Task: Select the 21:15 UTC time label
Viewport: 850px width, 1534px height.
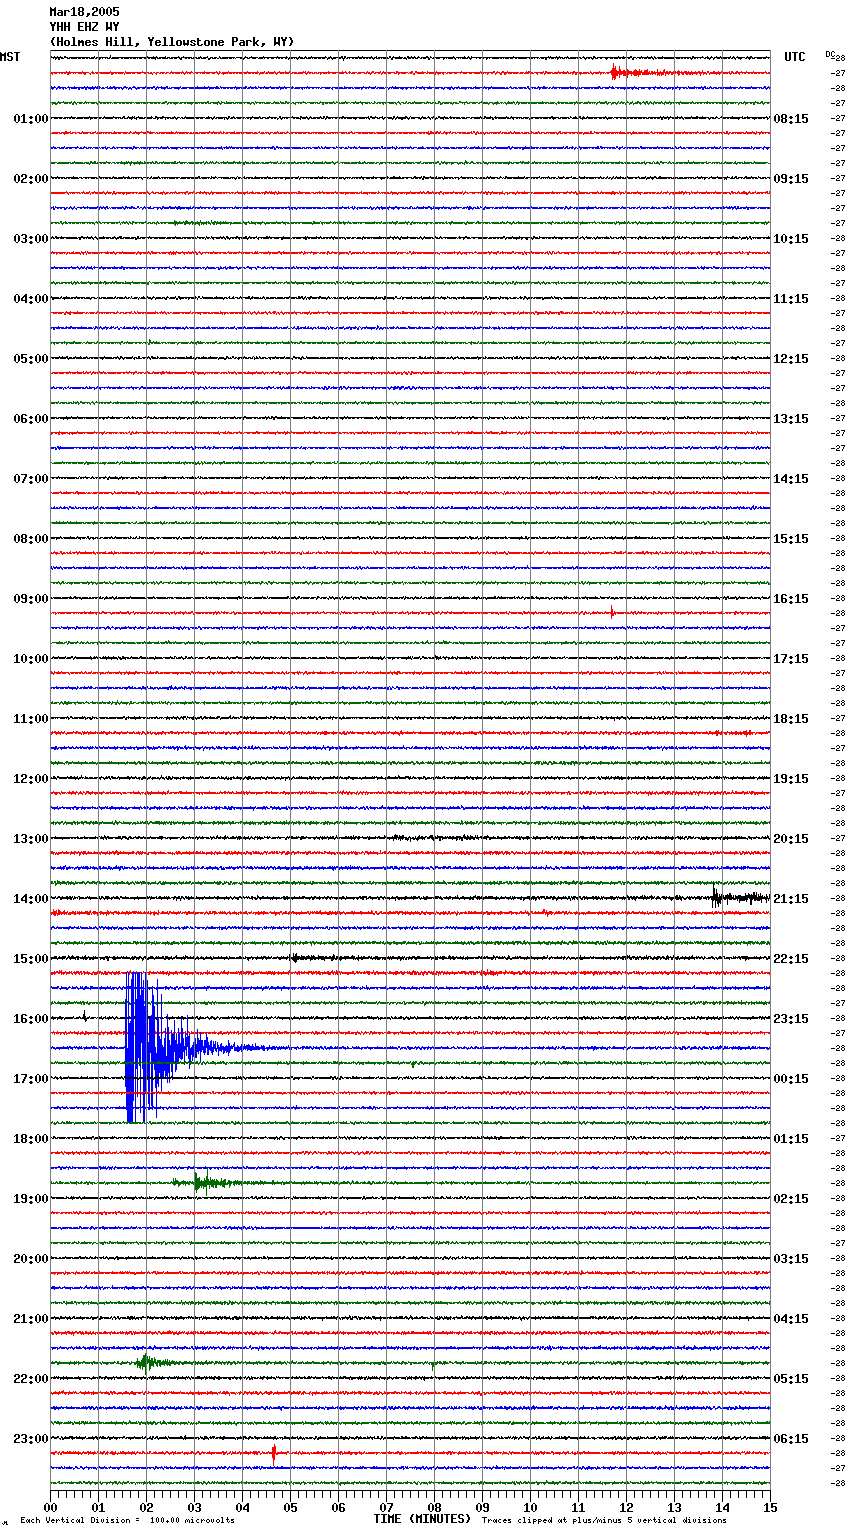Action: pos(791,899)
